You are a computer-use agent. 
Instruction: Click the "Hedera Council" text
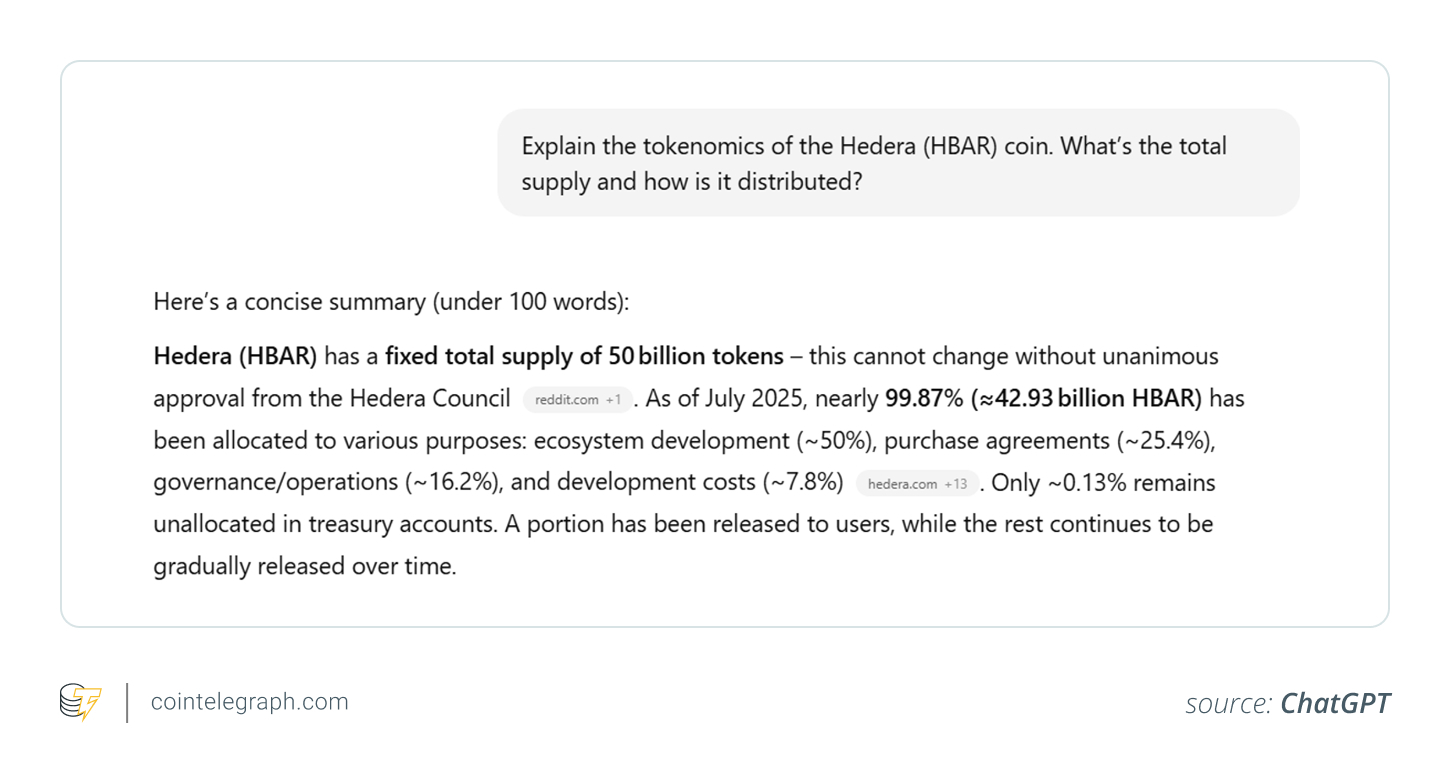pyautogui.click(x=430, y=398)
